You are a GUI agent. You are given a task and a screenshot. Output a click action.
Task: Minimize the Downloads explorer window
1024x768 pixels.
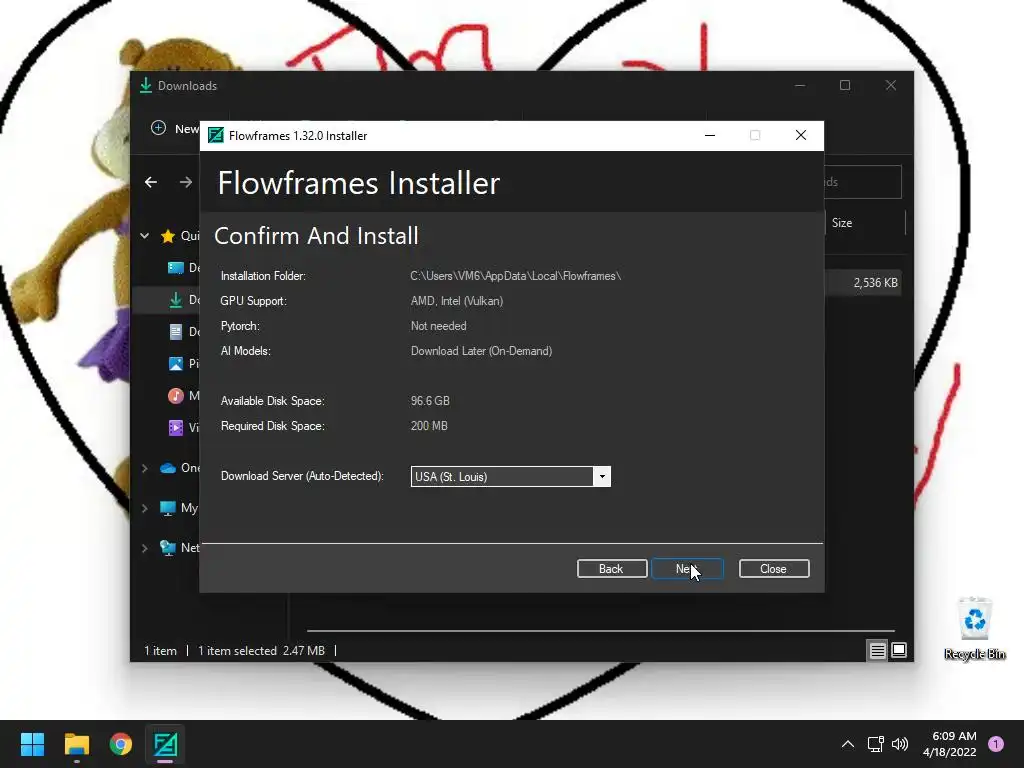tap(800, 86)
